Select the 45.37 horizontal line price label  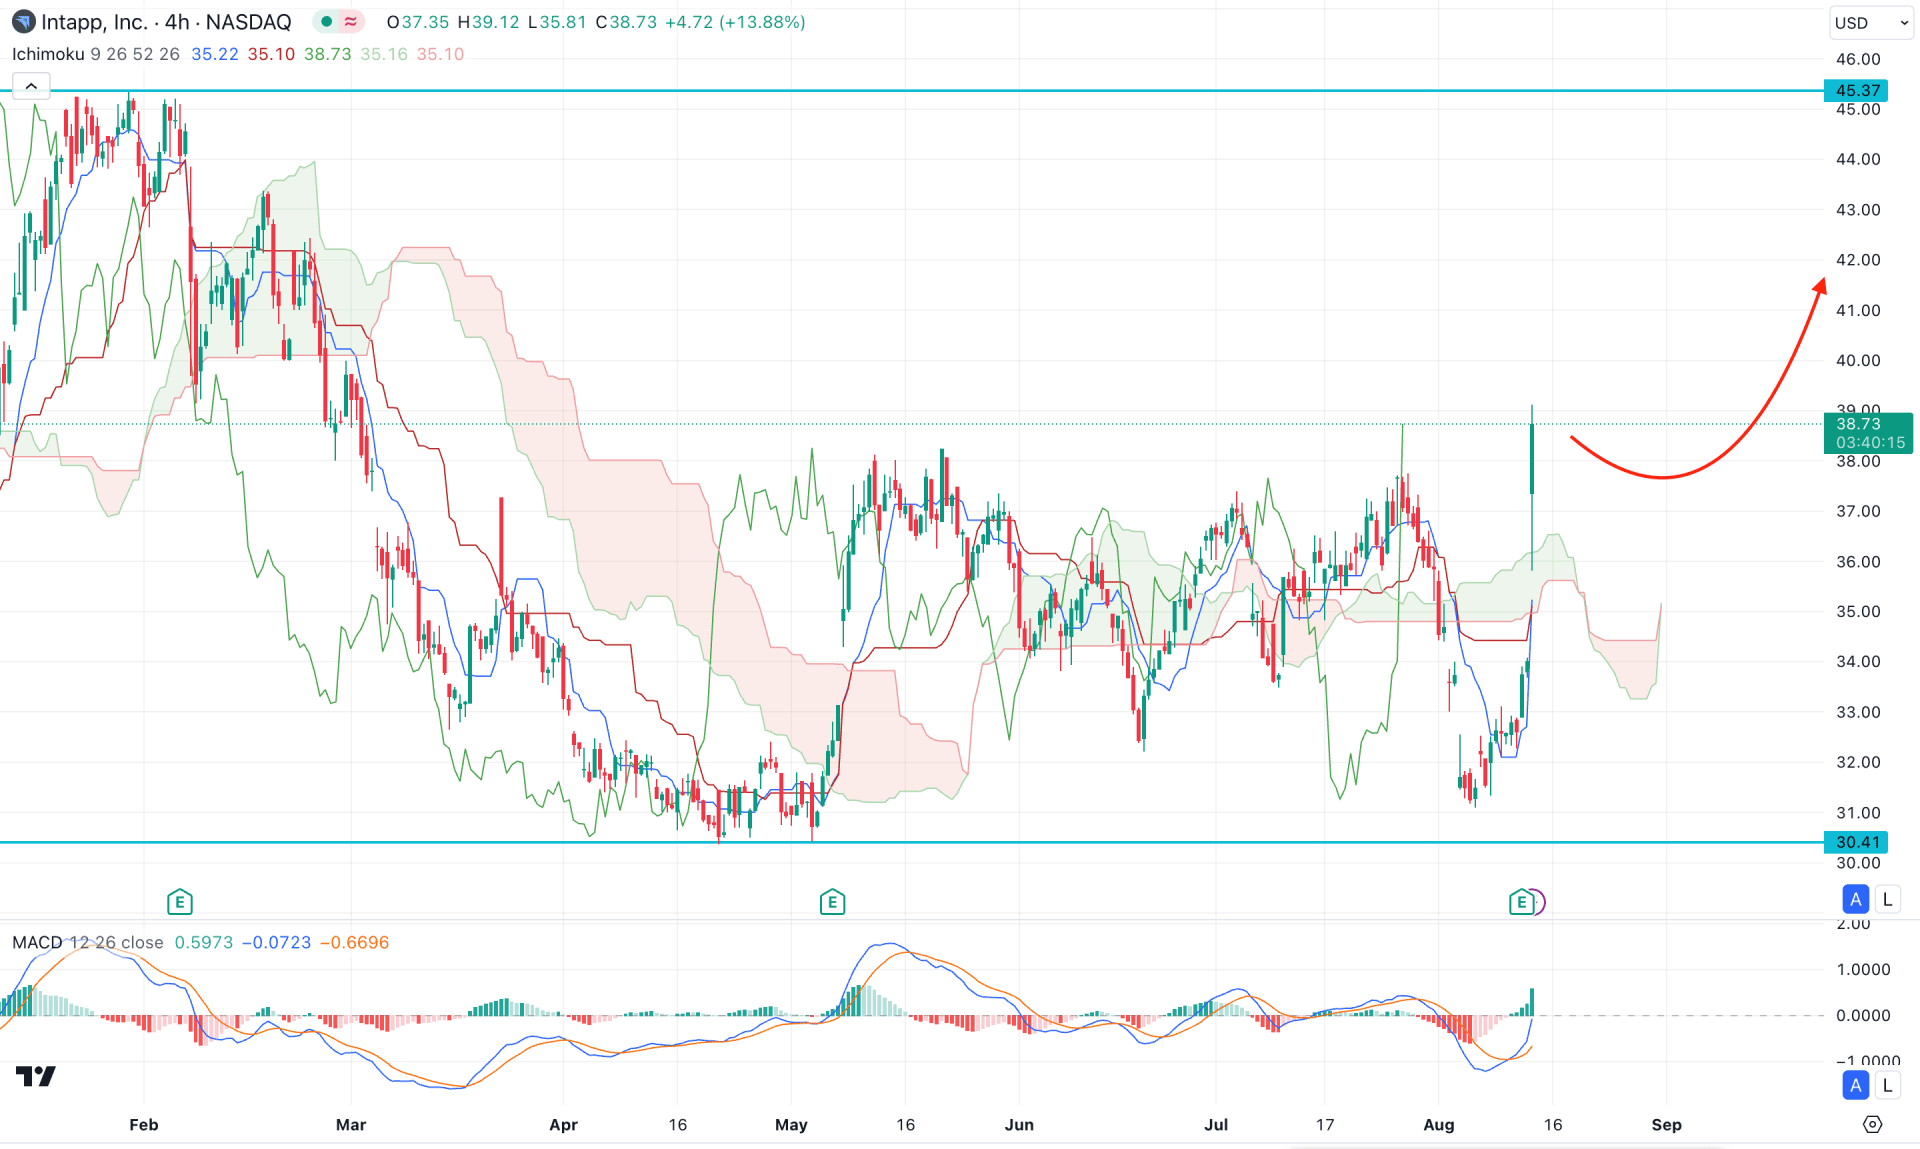1856,90
